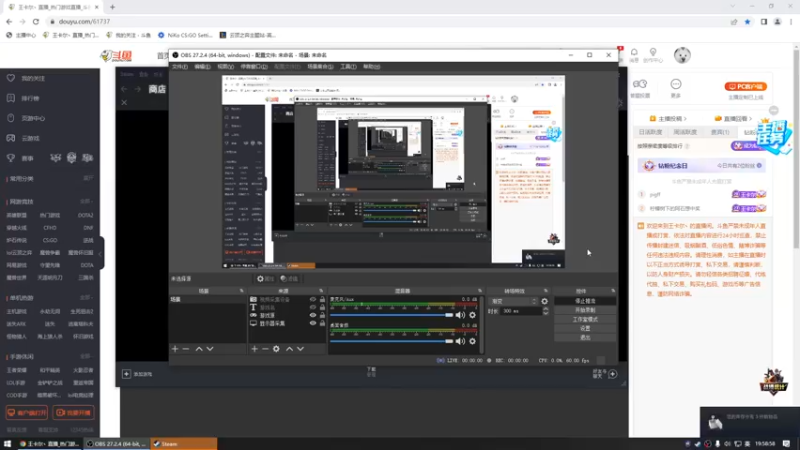Screen dimensions: 800x450
Task: Move the scene down in the OBS scenes dock
Action: click(210, 349)
